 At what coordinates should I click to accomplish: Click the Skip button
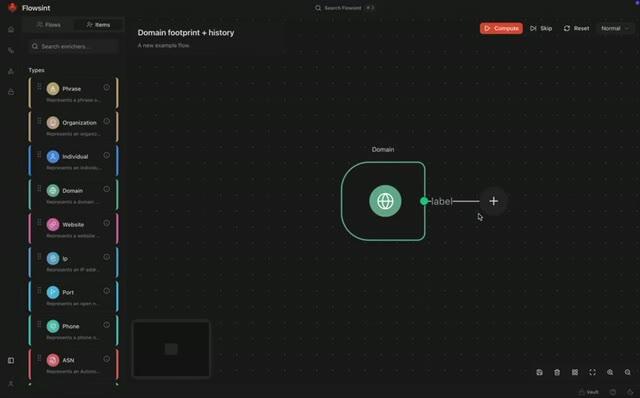click(x=541, y=28)
